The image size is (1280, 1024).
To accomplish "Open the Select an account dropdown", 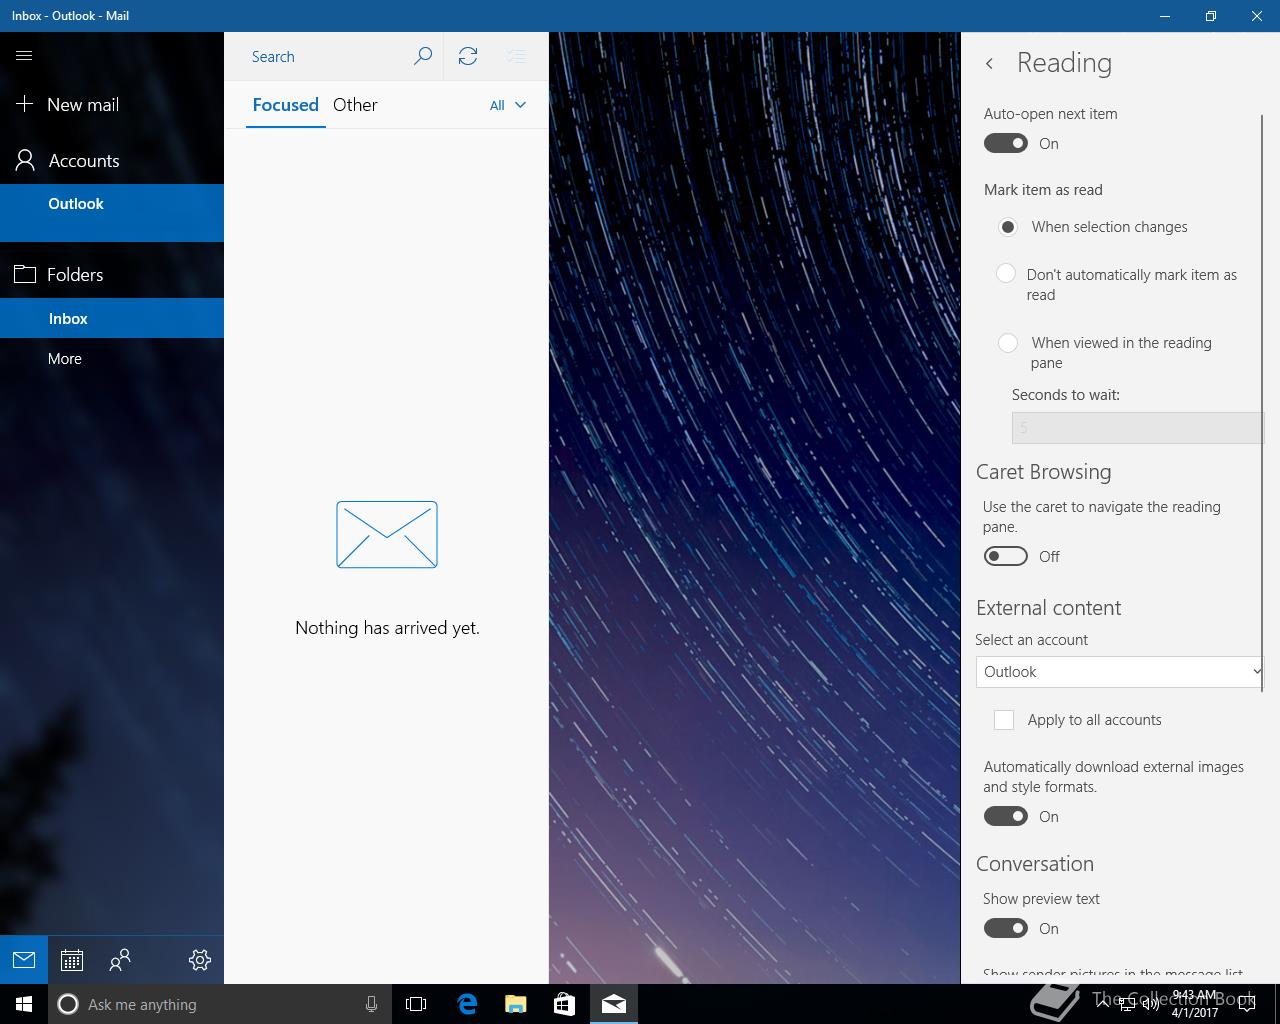I will pos(1119,672).
